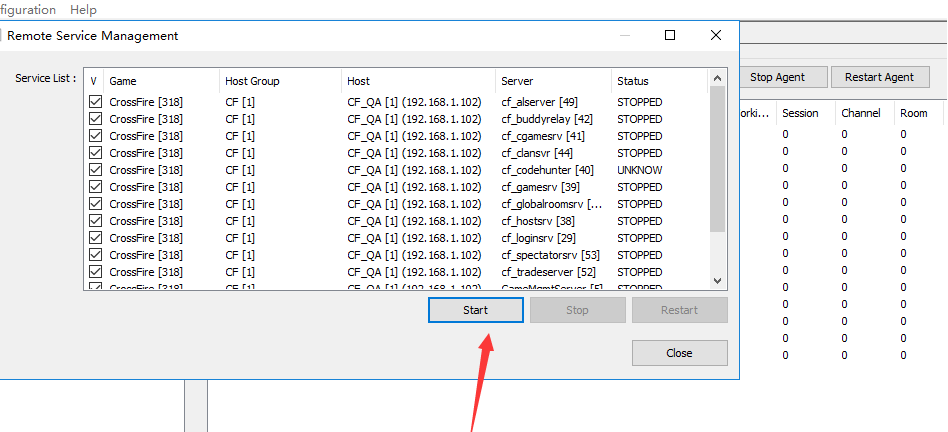Click the service list scroll-up arrow

coord(718,78)
